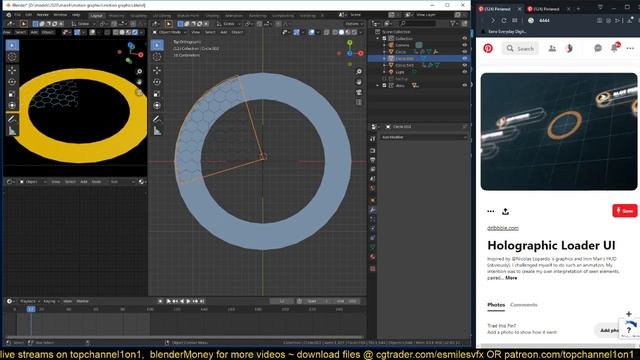The height and width of the screenshot is (360, 640).
Task: Click the outliner search field
Action: tap(417, 24)
